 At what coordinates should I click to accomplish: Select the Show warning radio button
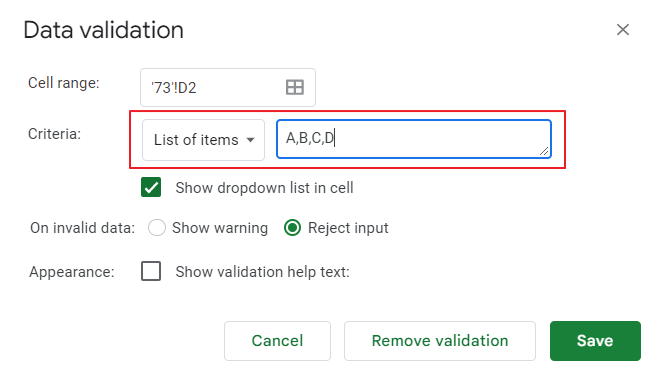point(157,228)
